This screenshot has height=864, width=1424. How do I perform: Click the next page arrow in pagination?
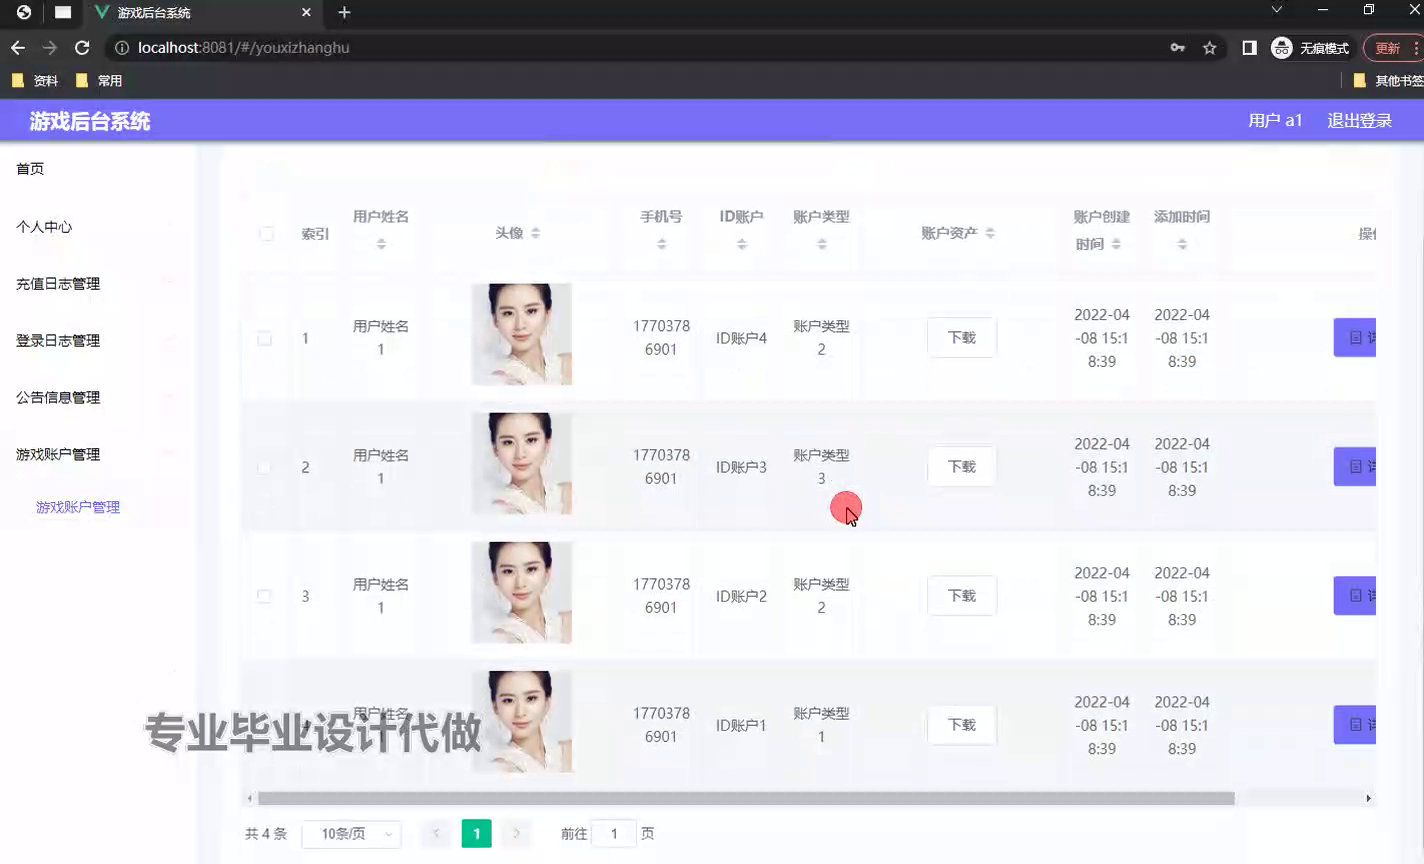(516, 833)
